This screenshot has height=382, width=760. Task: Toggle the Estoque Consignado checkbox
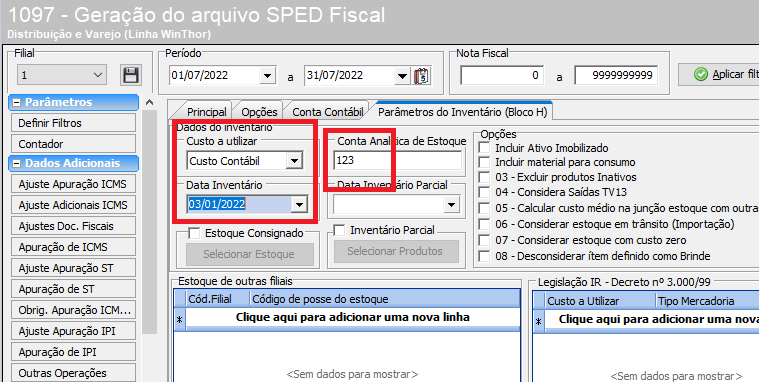coord(194,233)
